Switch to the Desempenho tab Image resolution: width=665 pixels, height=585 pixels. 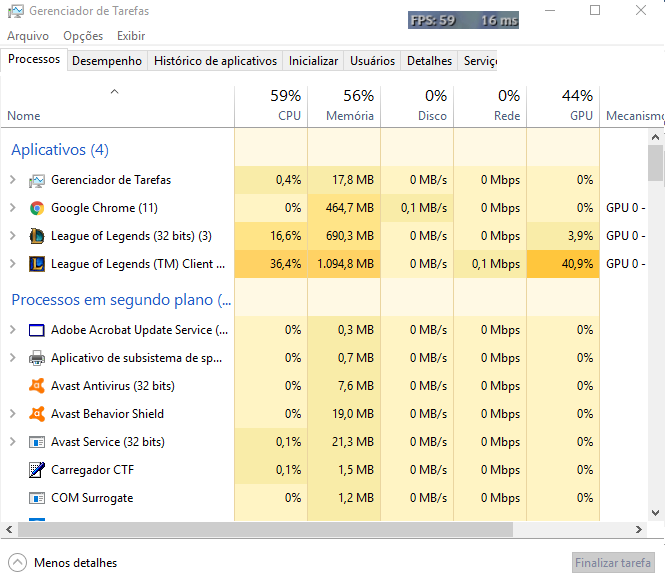(x=107, y=61)
